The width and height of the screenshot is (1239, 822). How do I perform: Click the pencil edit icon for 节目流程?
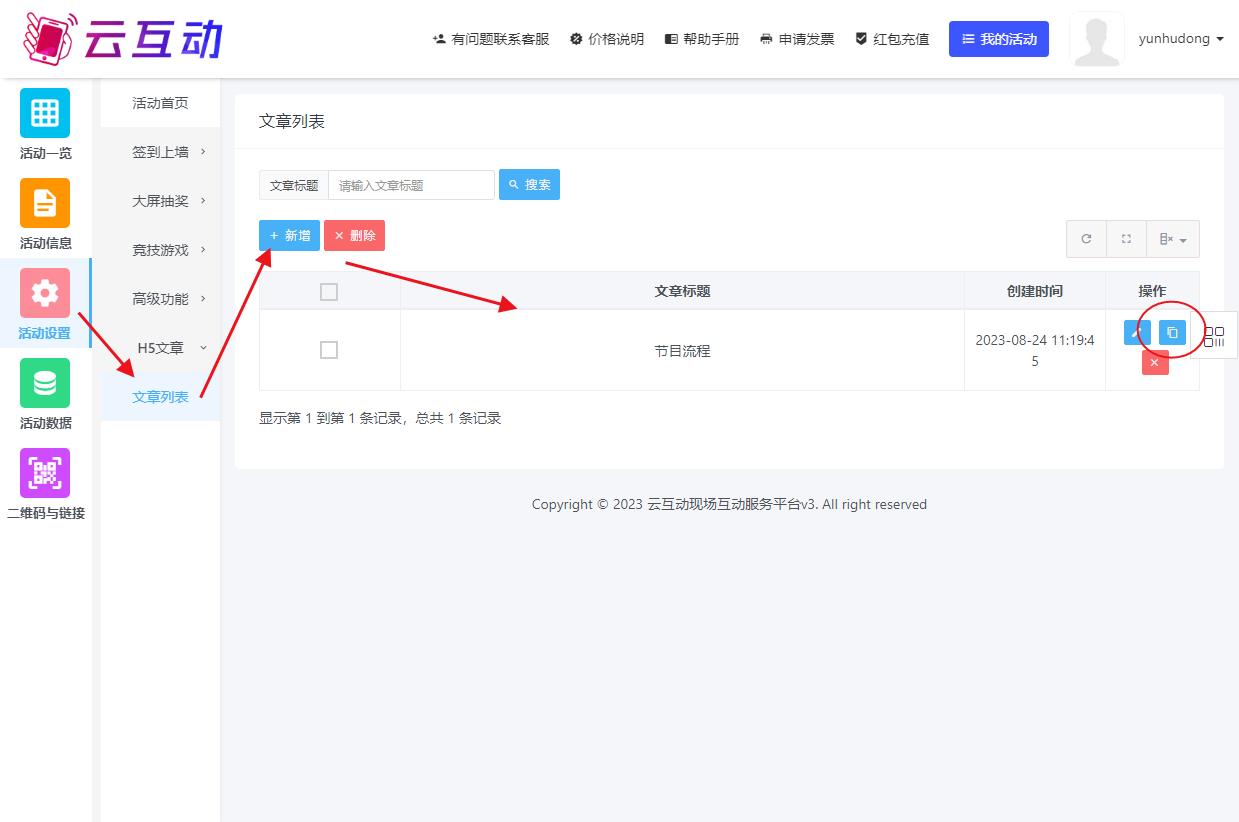(x=1137, y=332)
